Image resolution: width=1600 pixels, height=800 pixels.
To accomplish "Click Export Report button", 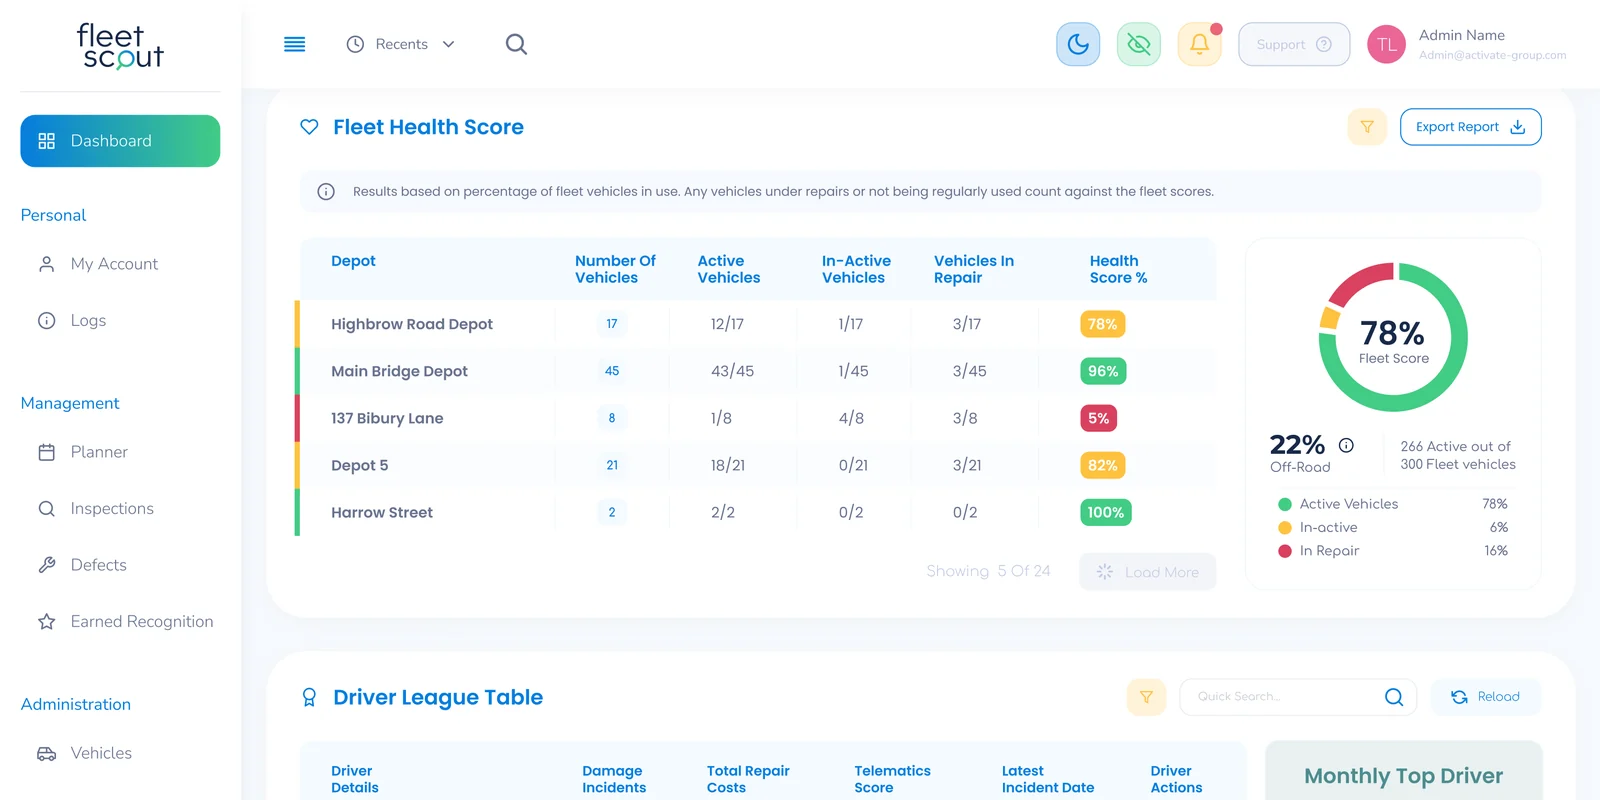I will tap(1470, 127).
